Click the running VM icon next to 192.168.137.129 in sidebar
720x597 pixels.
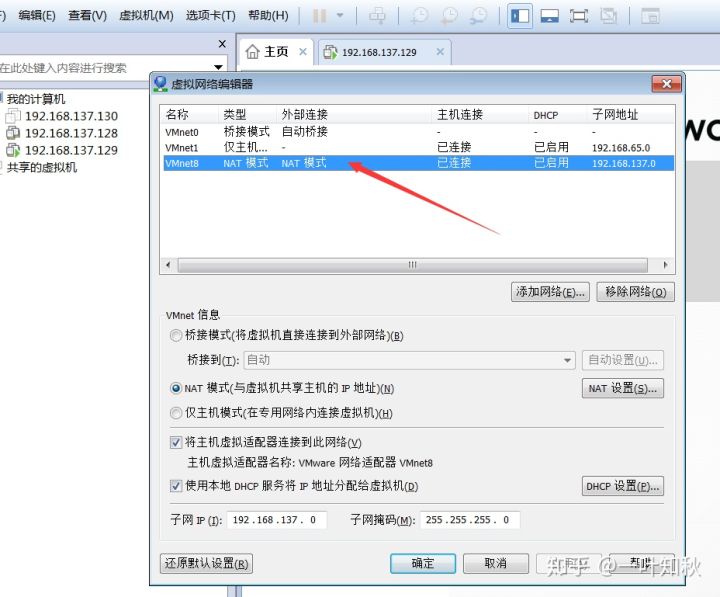[x=13, y=150]
